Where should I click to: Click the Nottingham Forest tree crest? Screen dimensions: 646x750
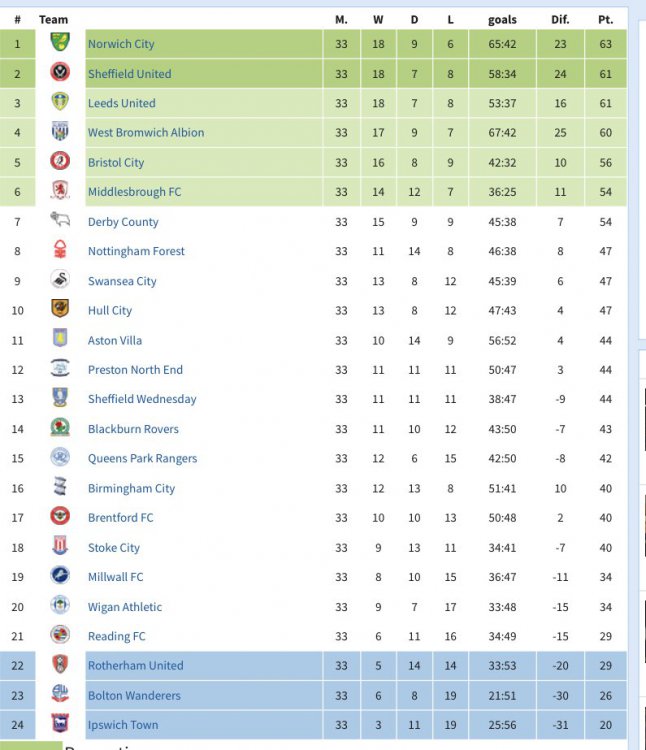pyautogui.click(x=60, y=251)
